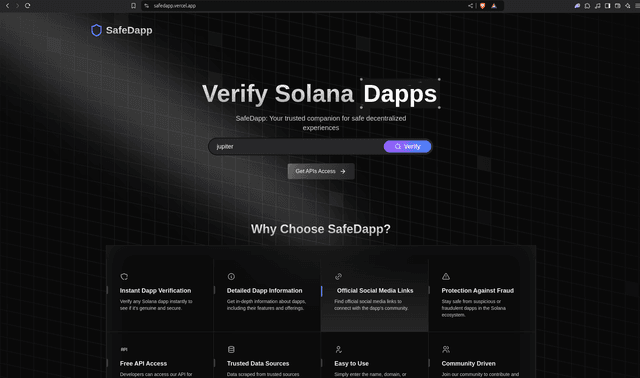The width and height of the screenshot is (640, 378).
Task: Open site settings icon beside the URL
Action: (147, 6)
